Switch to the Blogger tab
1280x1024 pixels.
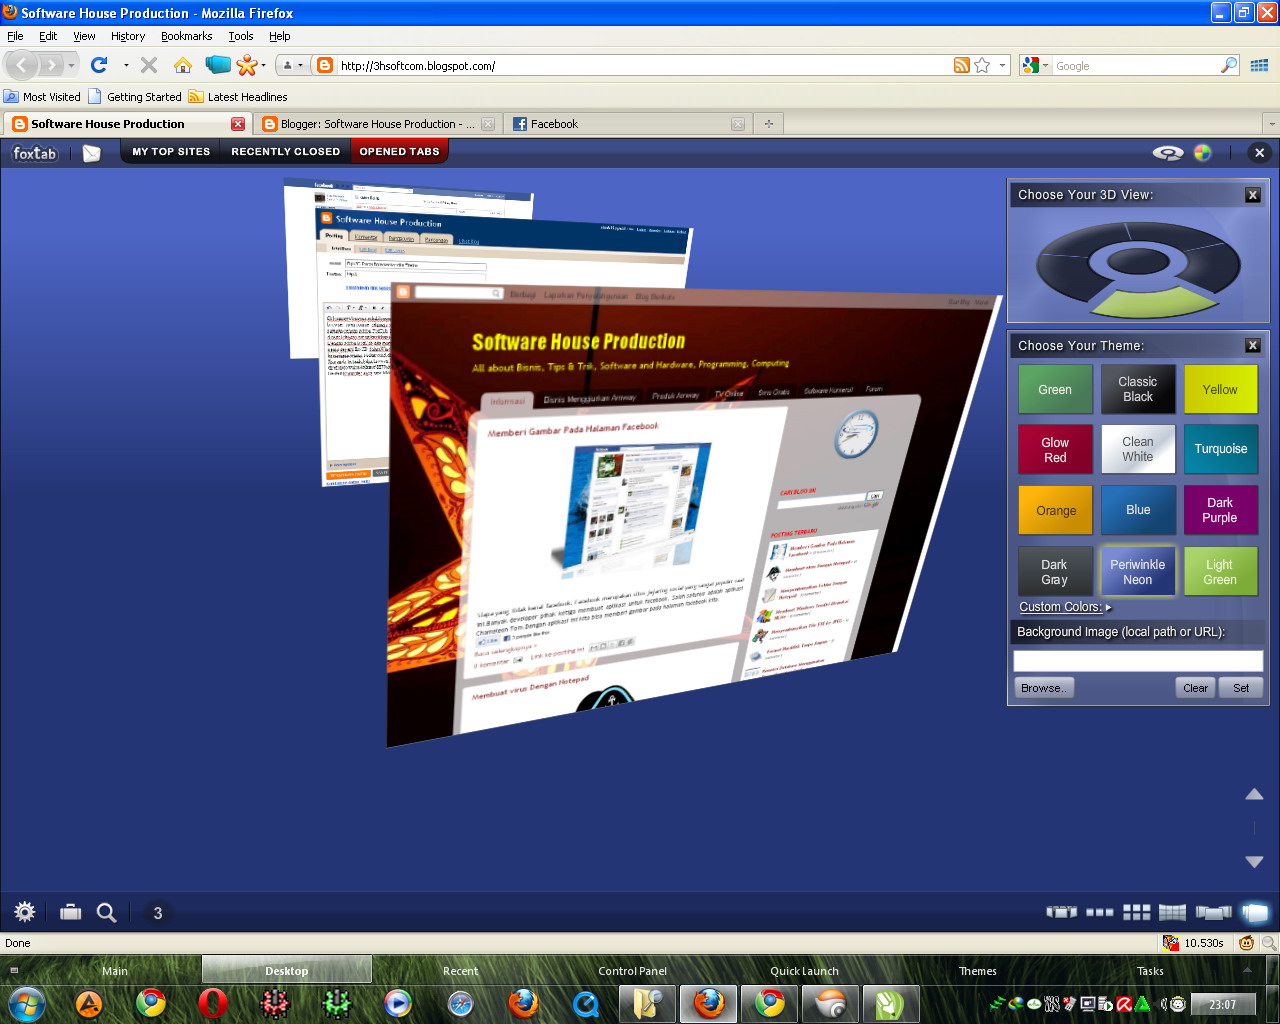point(377,124)
